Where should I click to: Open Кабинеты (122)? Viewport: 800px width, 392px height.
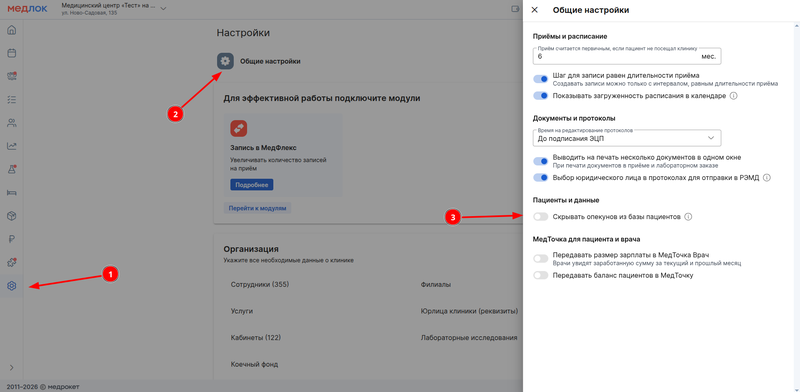(256, 337)
